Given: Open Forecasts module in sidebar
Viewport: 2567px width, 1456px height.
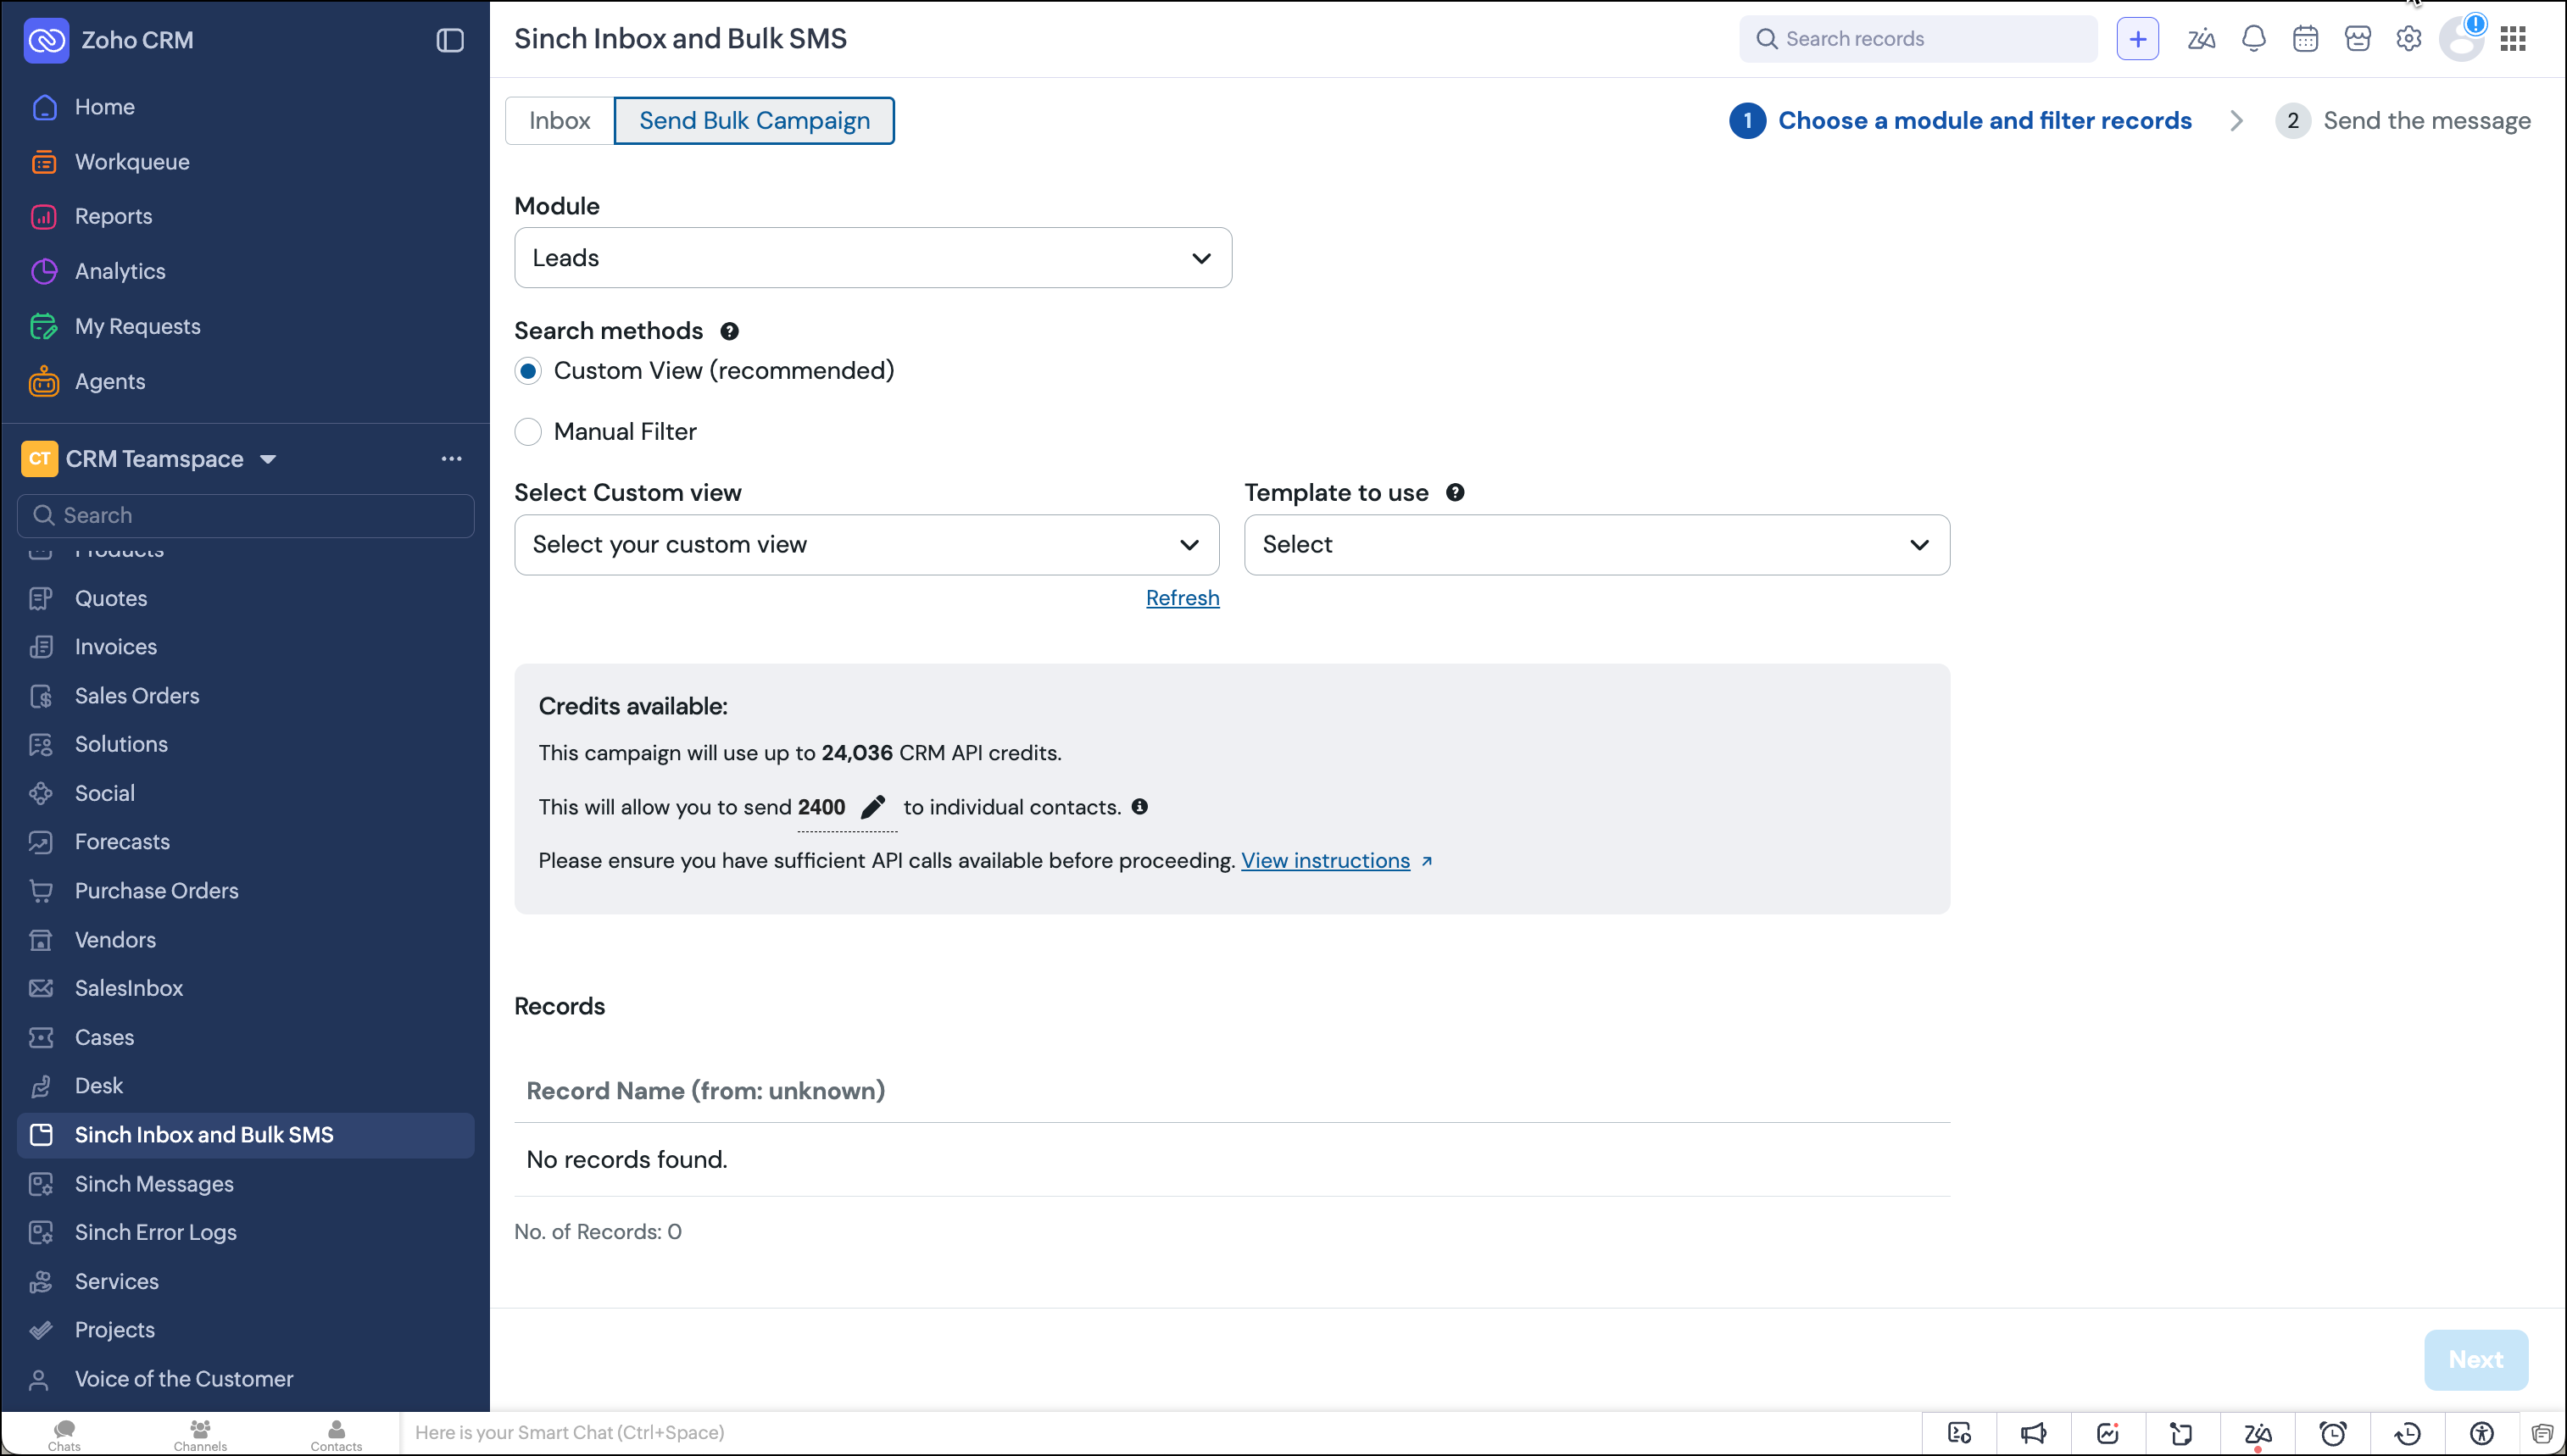Looking at the screenshot, I should pos(122,842).
